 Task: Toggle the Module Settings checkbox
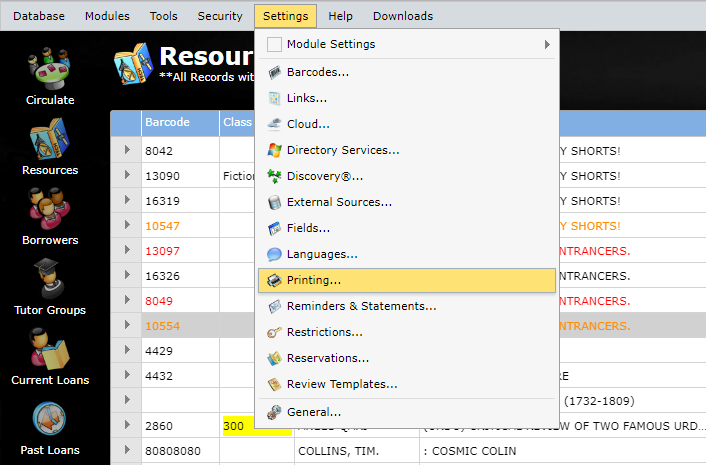tap(274, 44)
